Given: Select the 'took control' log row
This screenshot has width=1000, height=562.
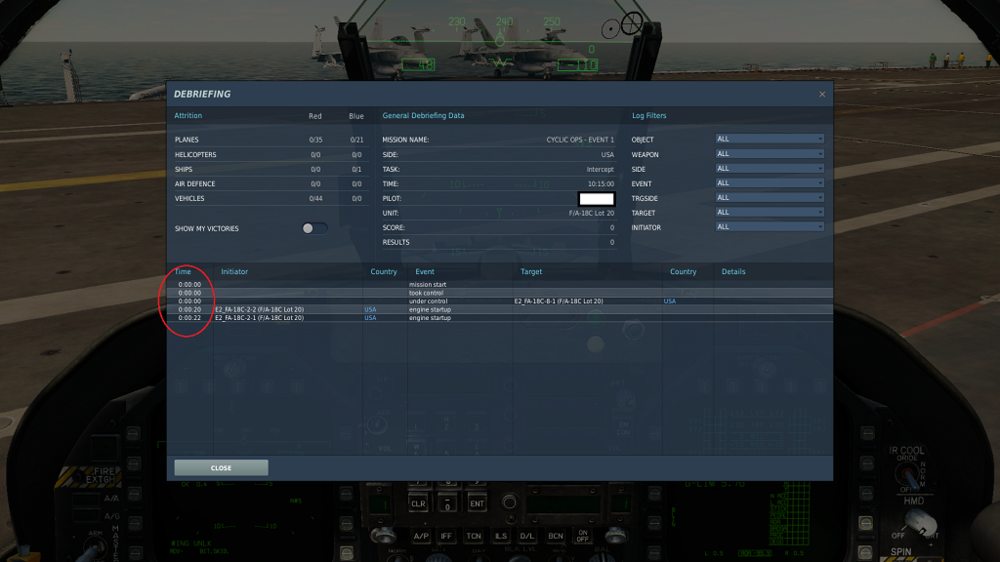Looking at the screenshot, I should (500, 293).
